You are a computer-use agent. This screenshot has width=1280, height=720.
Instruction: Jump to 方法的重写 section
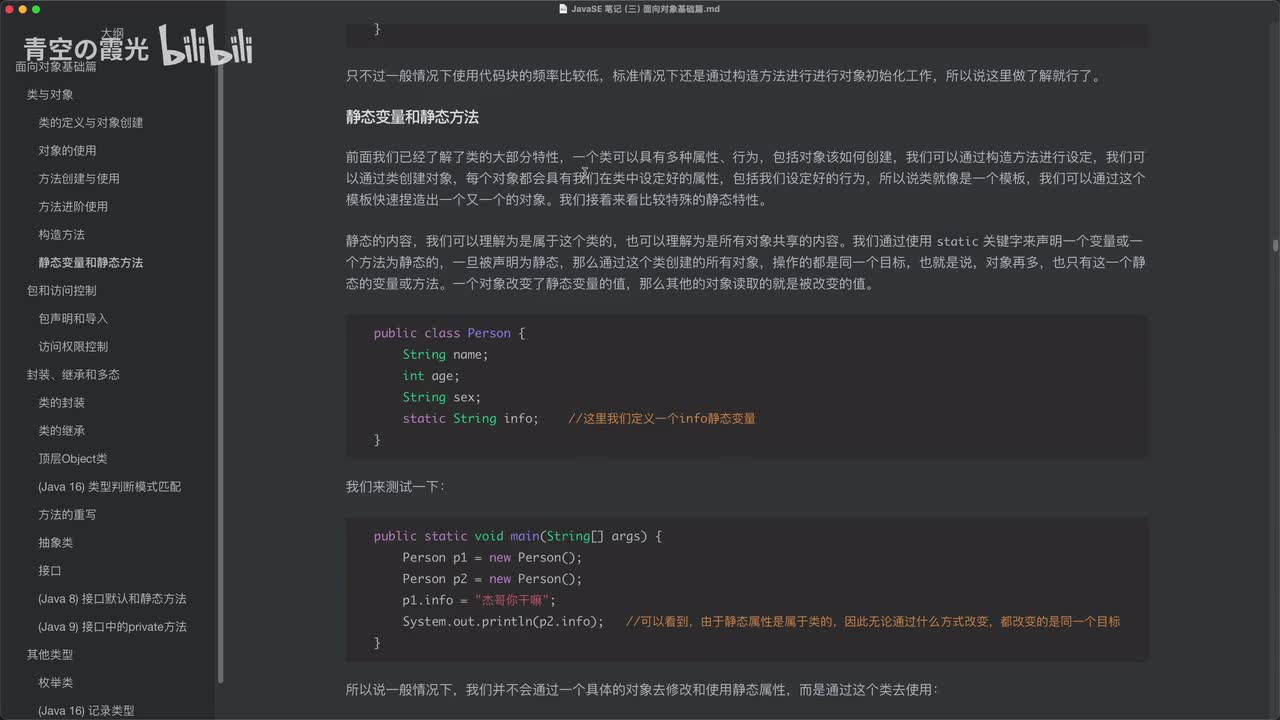(x=68, y=515)
